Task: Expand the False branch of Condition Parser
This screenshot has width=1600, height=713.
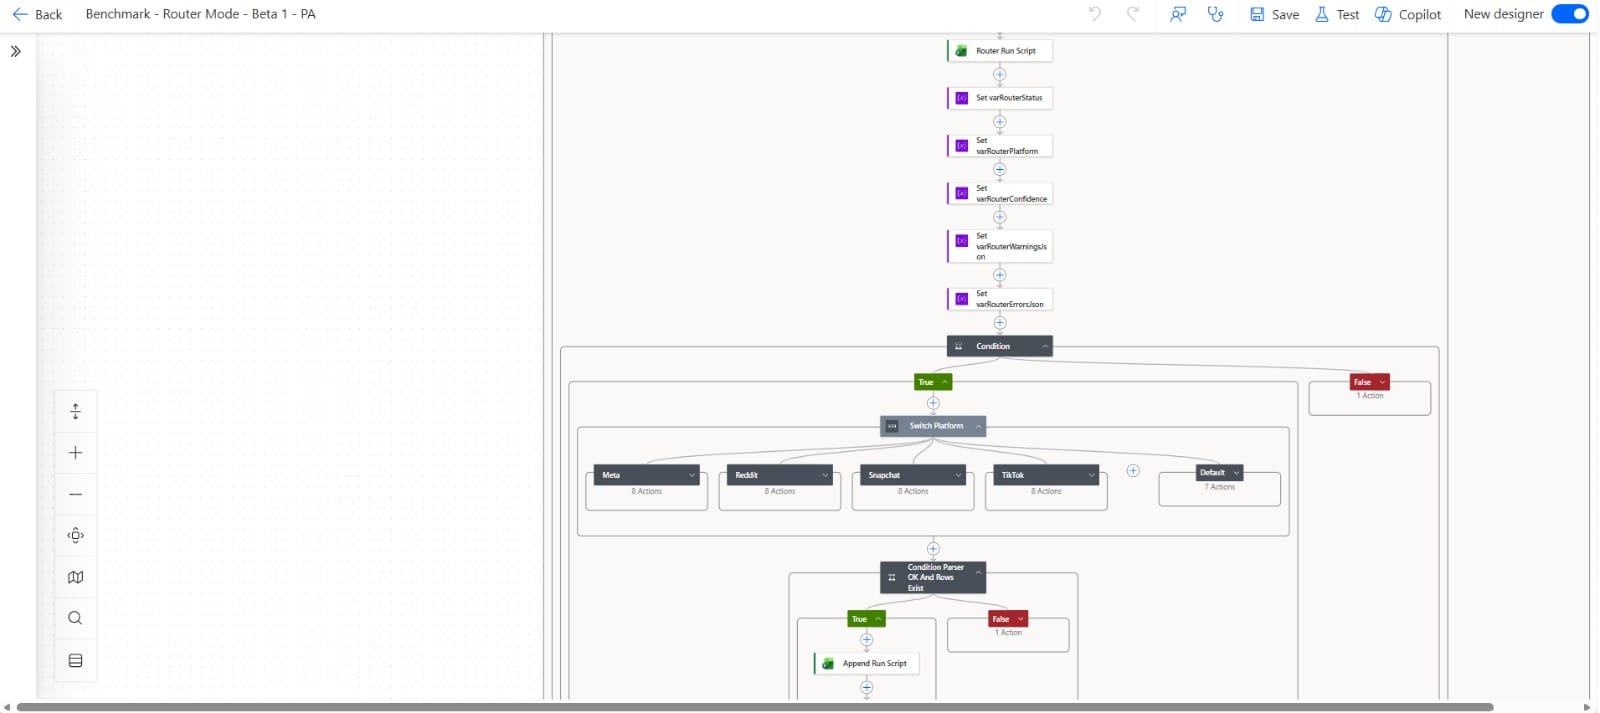Action: point(1020,619)
